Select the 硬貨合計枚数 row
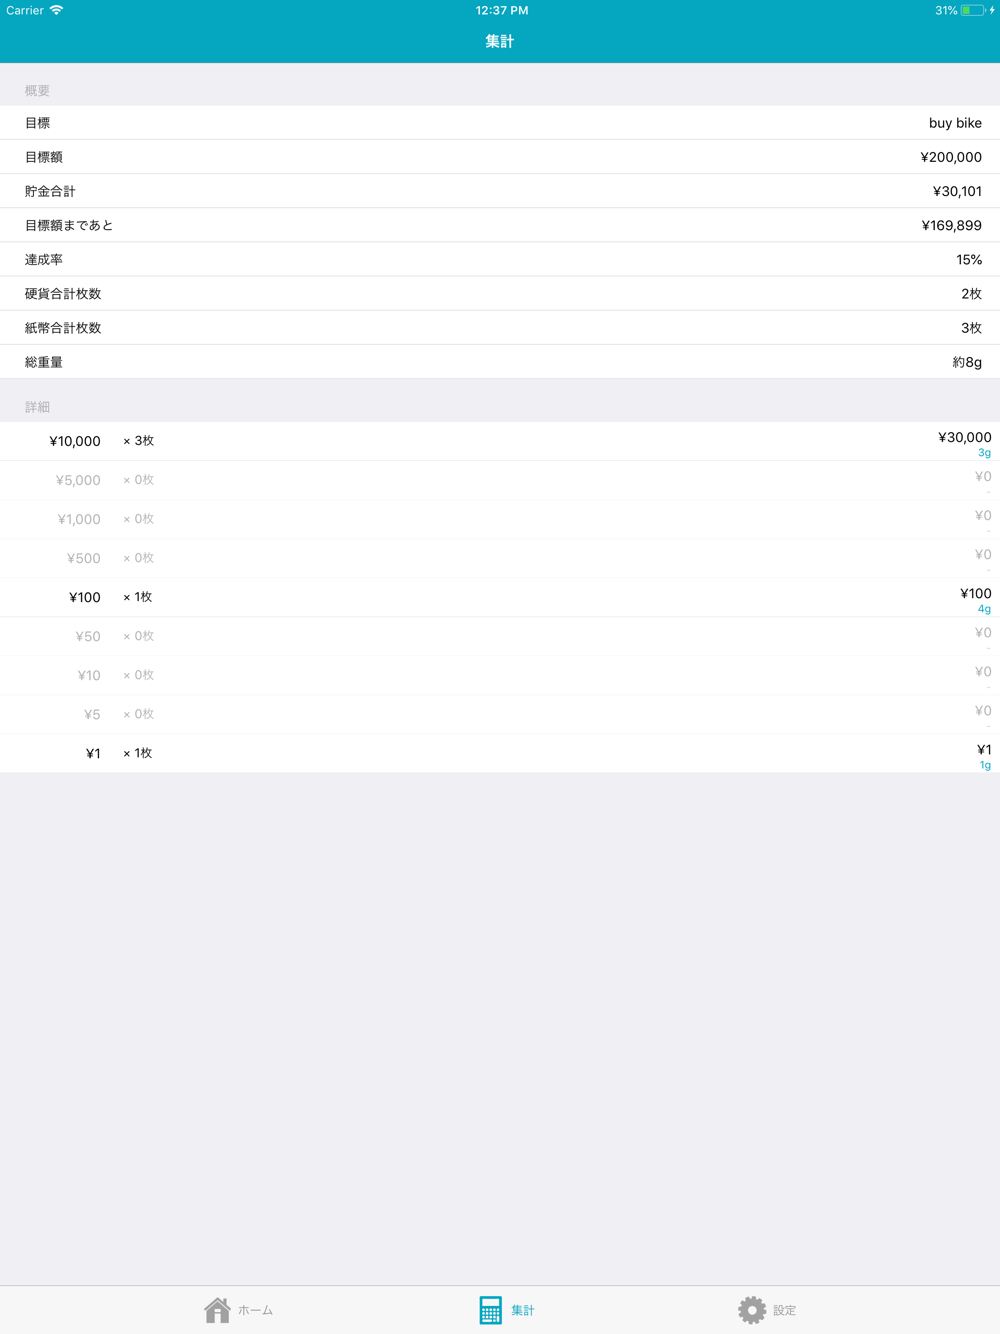 pyautogui.click(x=500, y=293)
